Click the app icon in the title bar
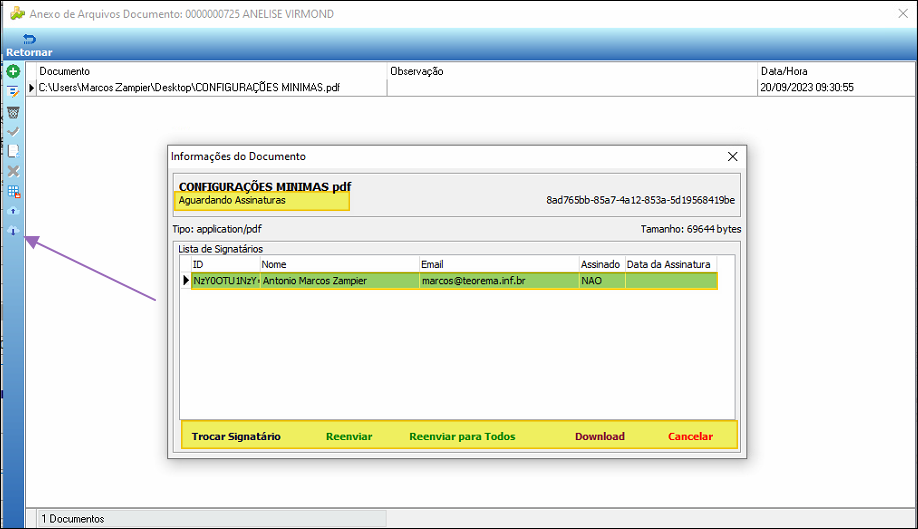918x529 pixels. point(17,13)
